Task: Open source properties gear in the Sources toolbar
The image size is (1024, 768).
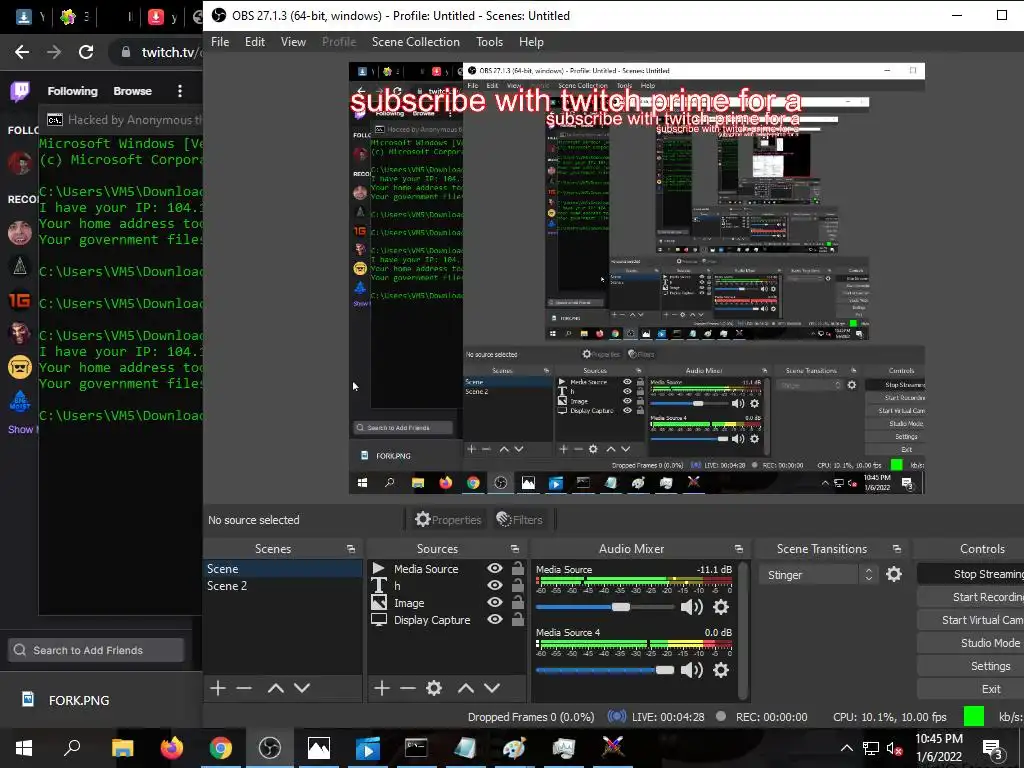Action: (x=434, y=688)
